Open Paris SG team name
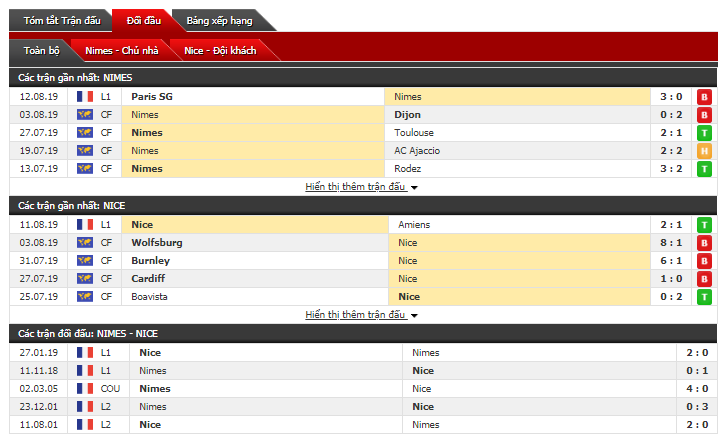719x434 pixels. pyautogui.click(x=152, y=97)
